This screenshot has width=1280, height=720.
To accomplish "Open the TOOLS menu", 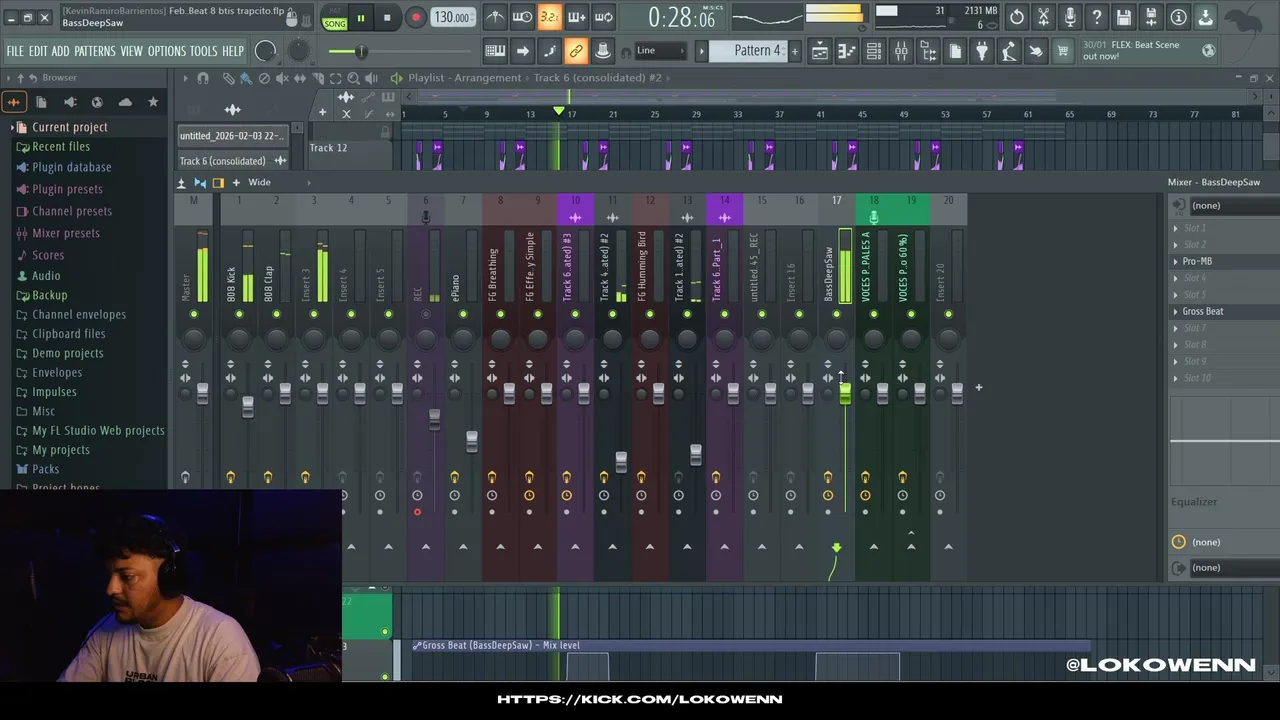I will 203,51.
